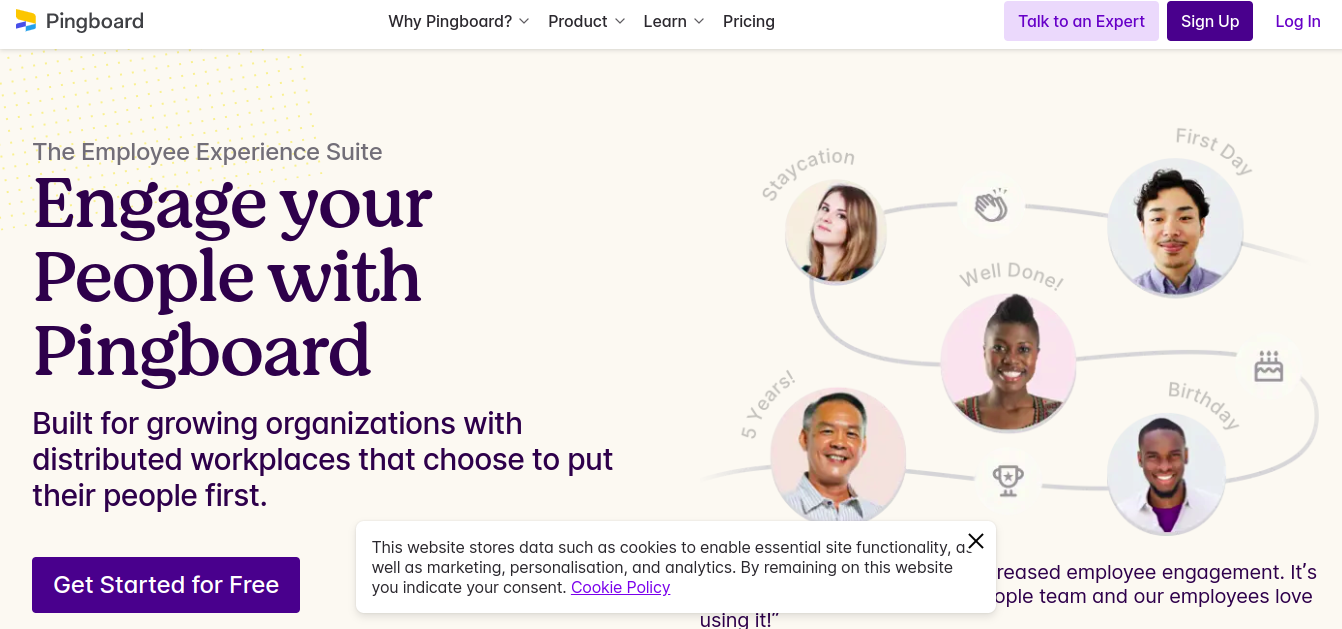Click the Log In link
Screen dimensions: 1342x629
pos(1298,21)
